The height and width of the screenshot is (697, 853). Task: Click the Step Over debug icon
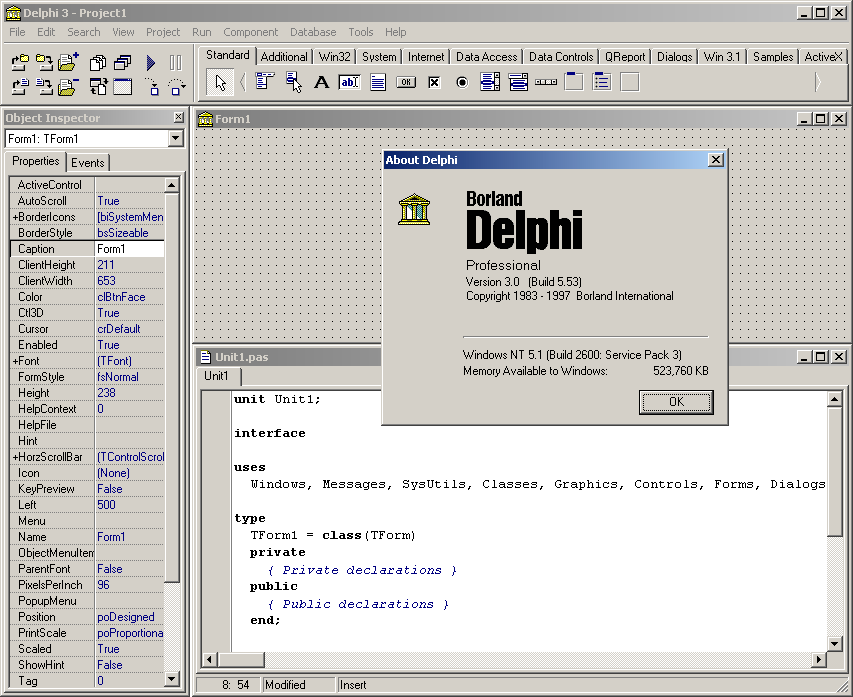pos(176,87)
